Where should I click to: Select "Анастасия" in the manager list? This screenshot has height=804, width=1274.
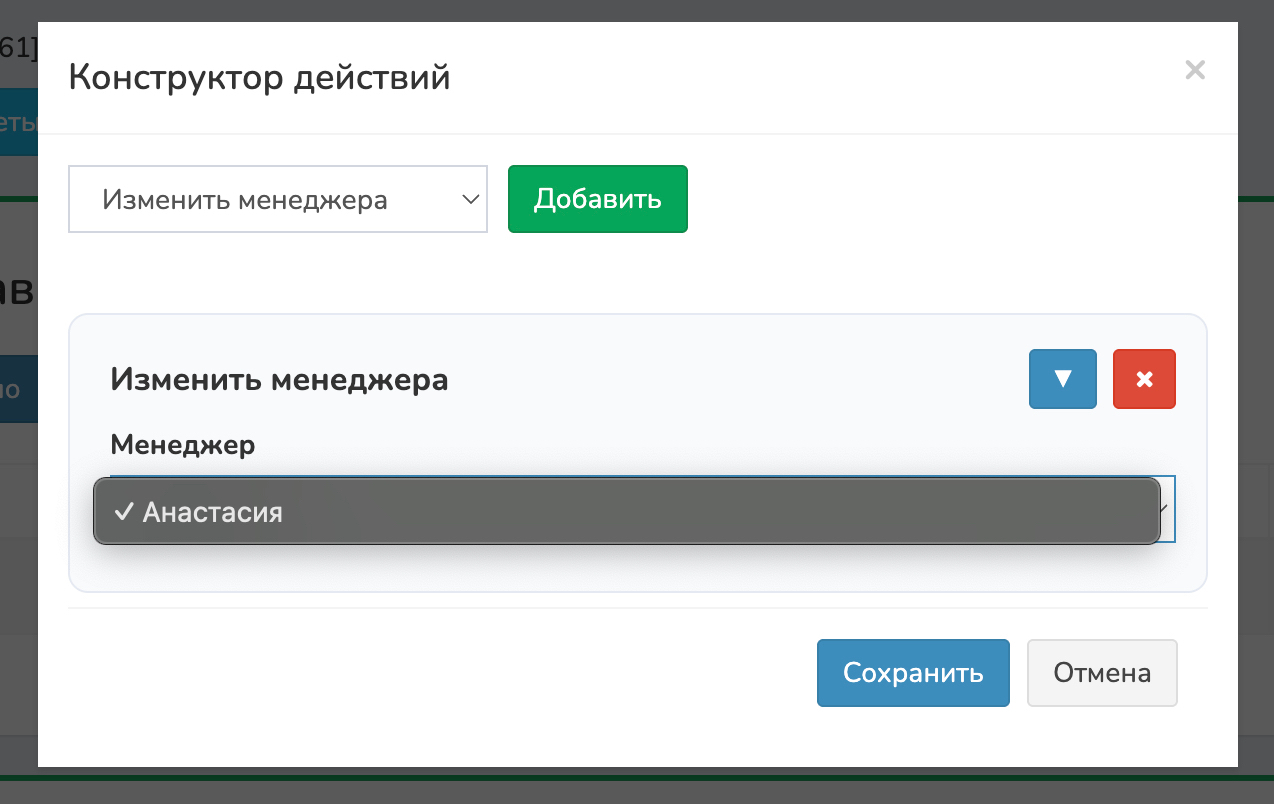[x=213, y=512]
